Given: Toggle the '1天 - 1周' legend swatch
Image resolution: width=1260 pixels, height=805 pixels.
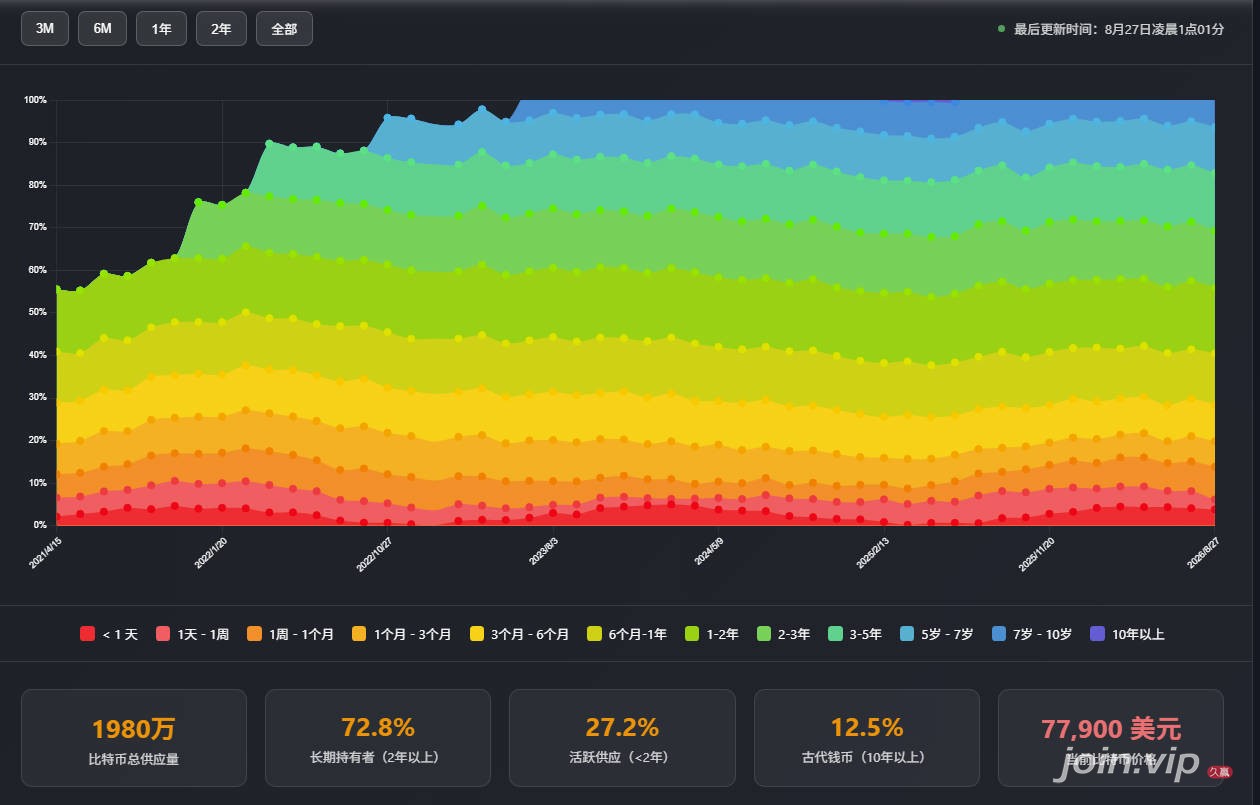Looking at the screenshot, I should [x=162, y=634].
